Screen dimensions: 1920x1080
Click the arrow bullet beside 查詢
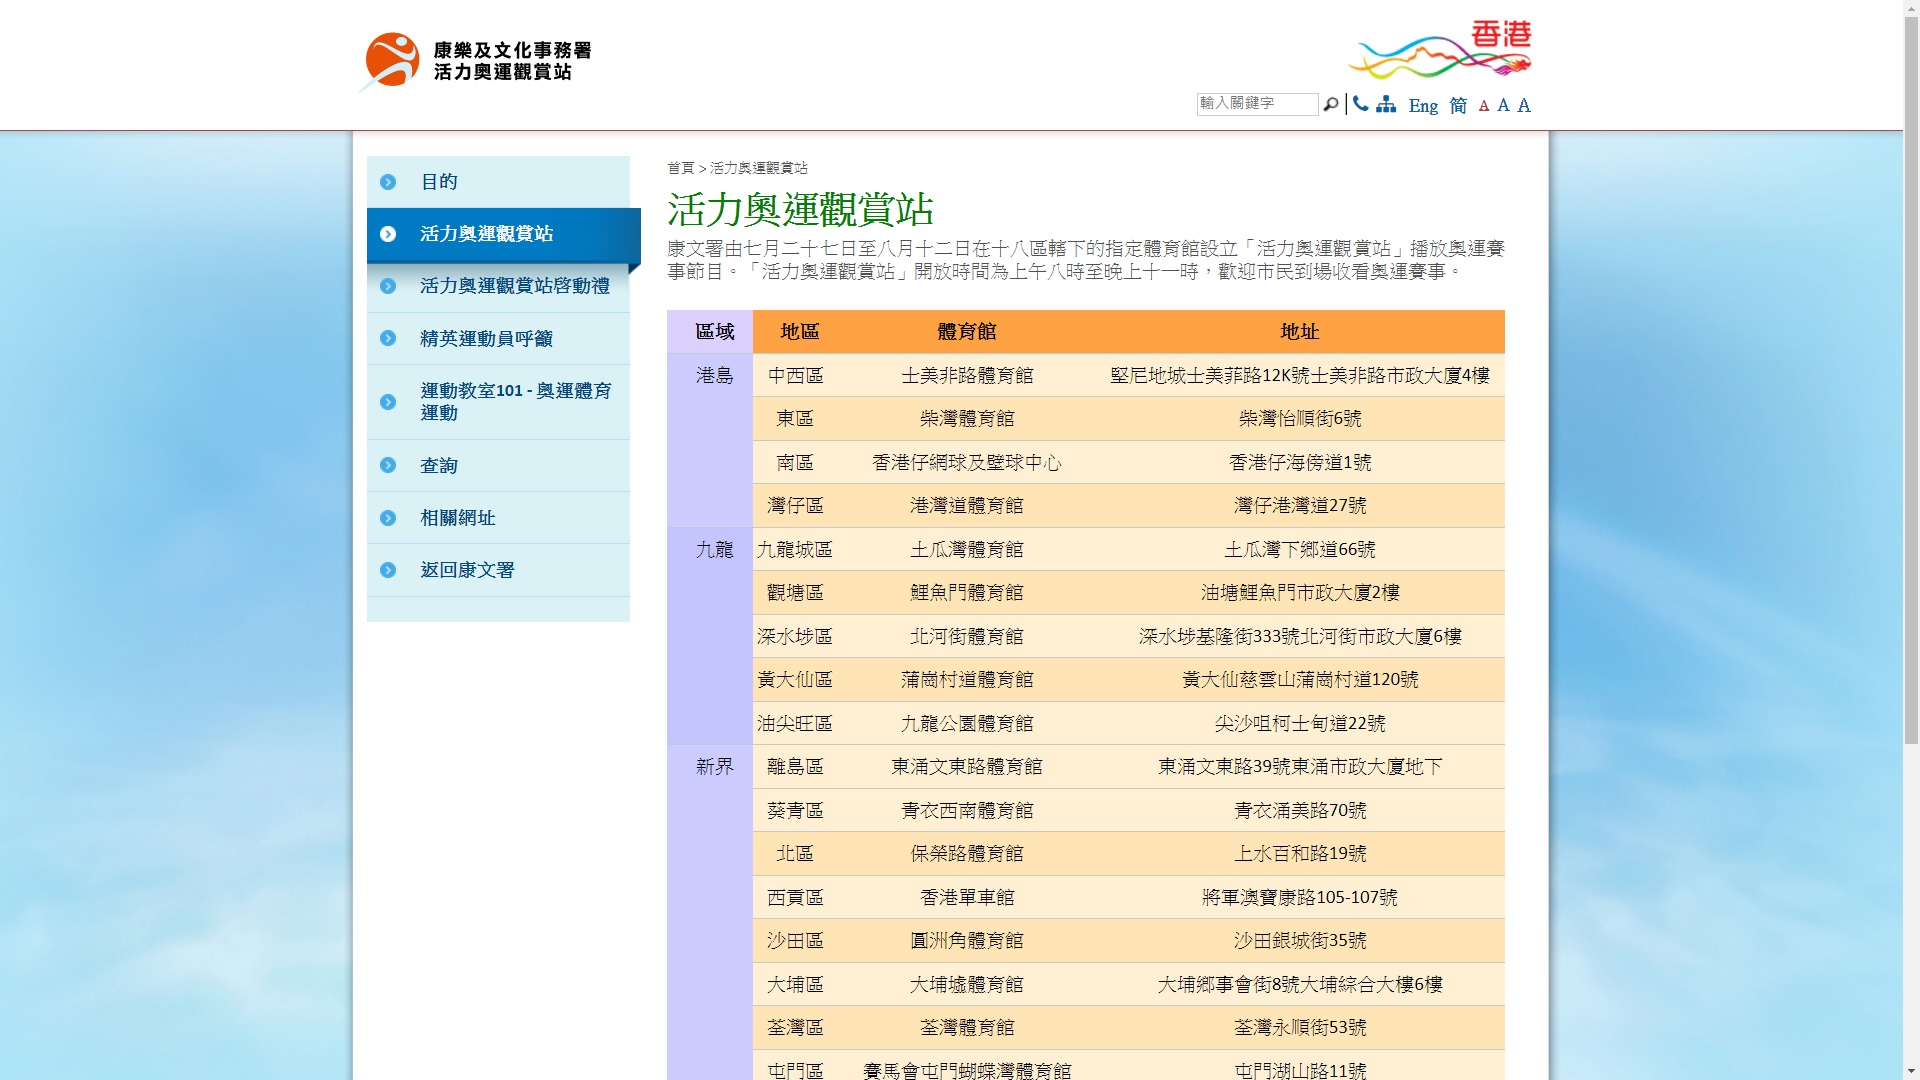[388, 466]
